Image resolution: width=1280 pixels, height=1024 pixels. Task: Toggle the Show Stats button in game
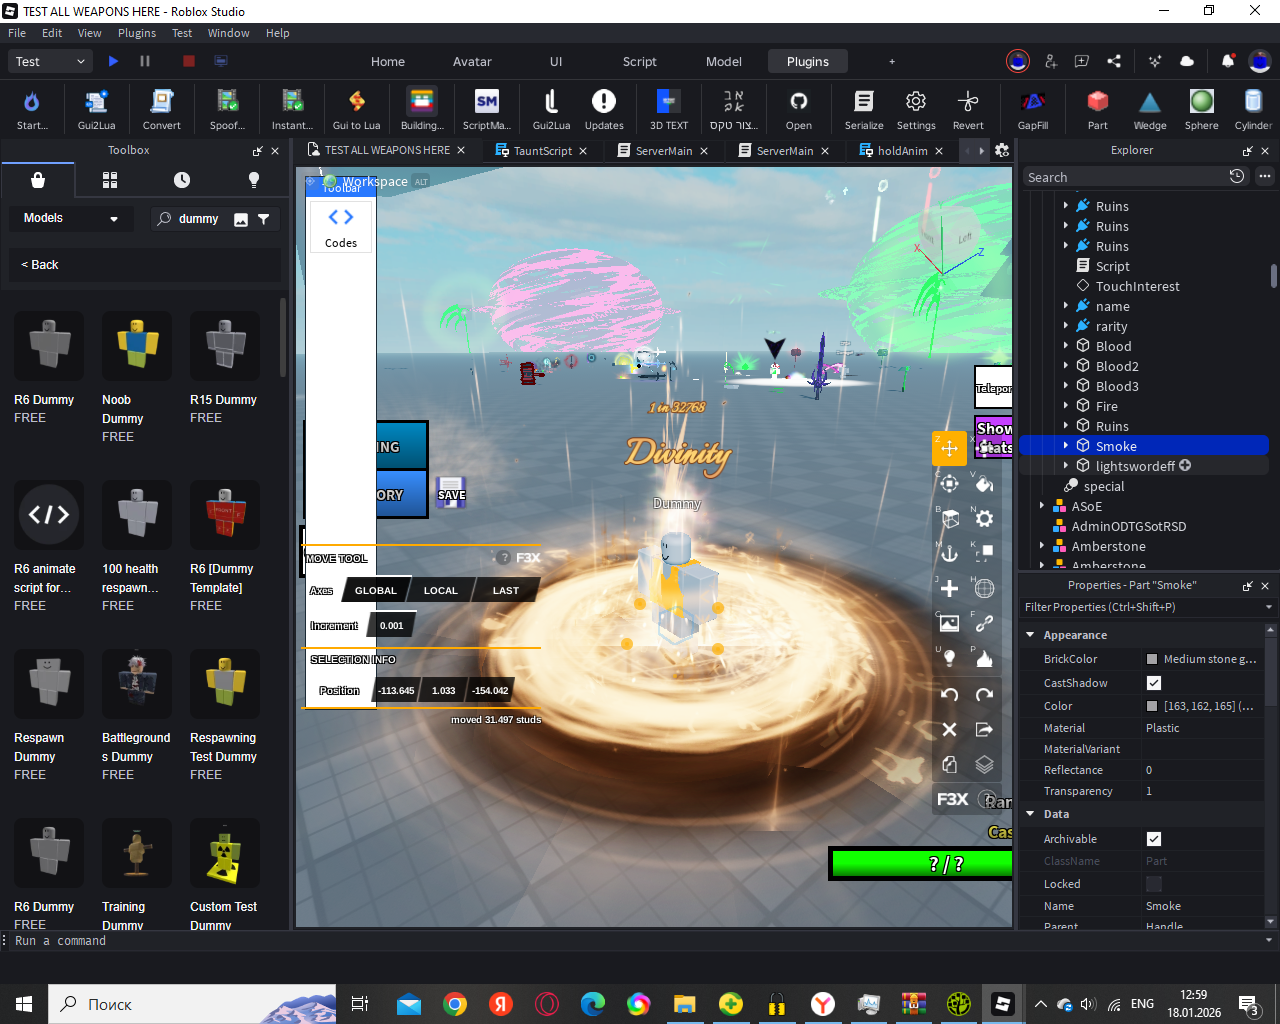pos(994,438)
